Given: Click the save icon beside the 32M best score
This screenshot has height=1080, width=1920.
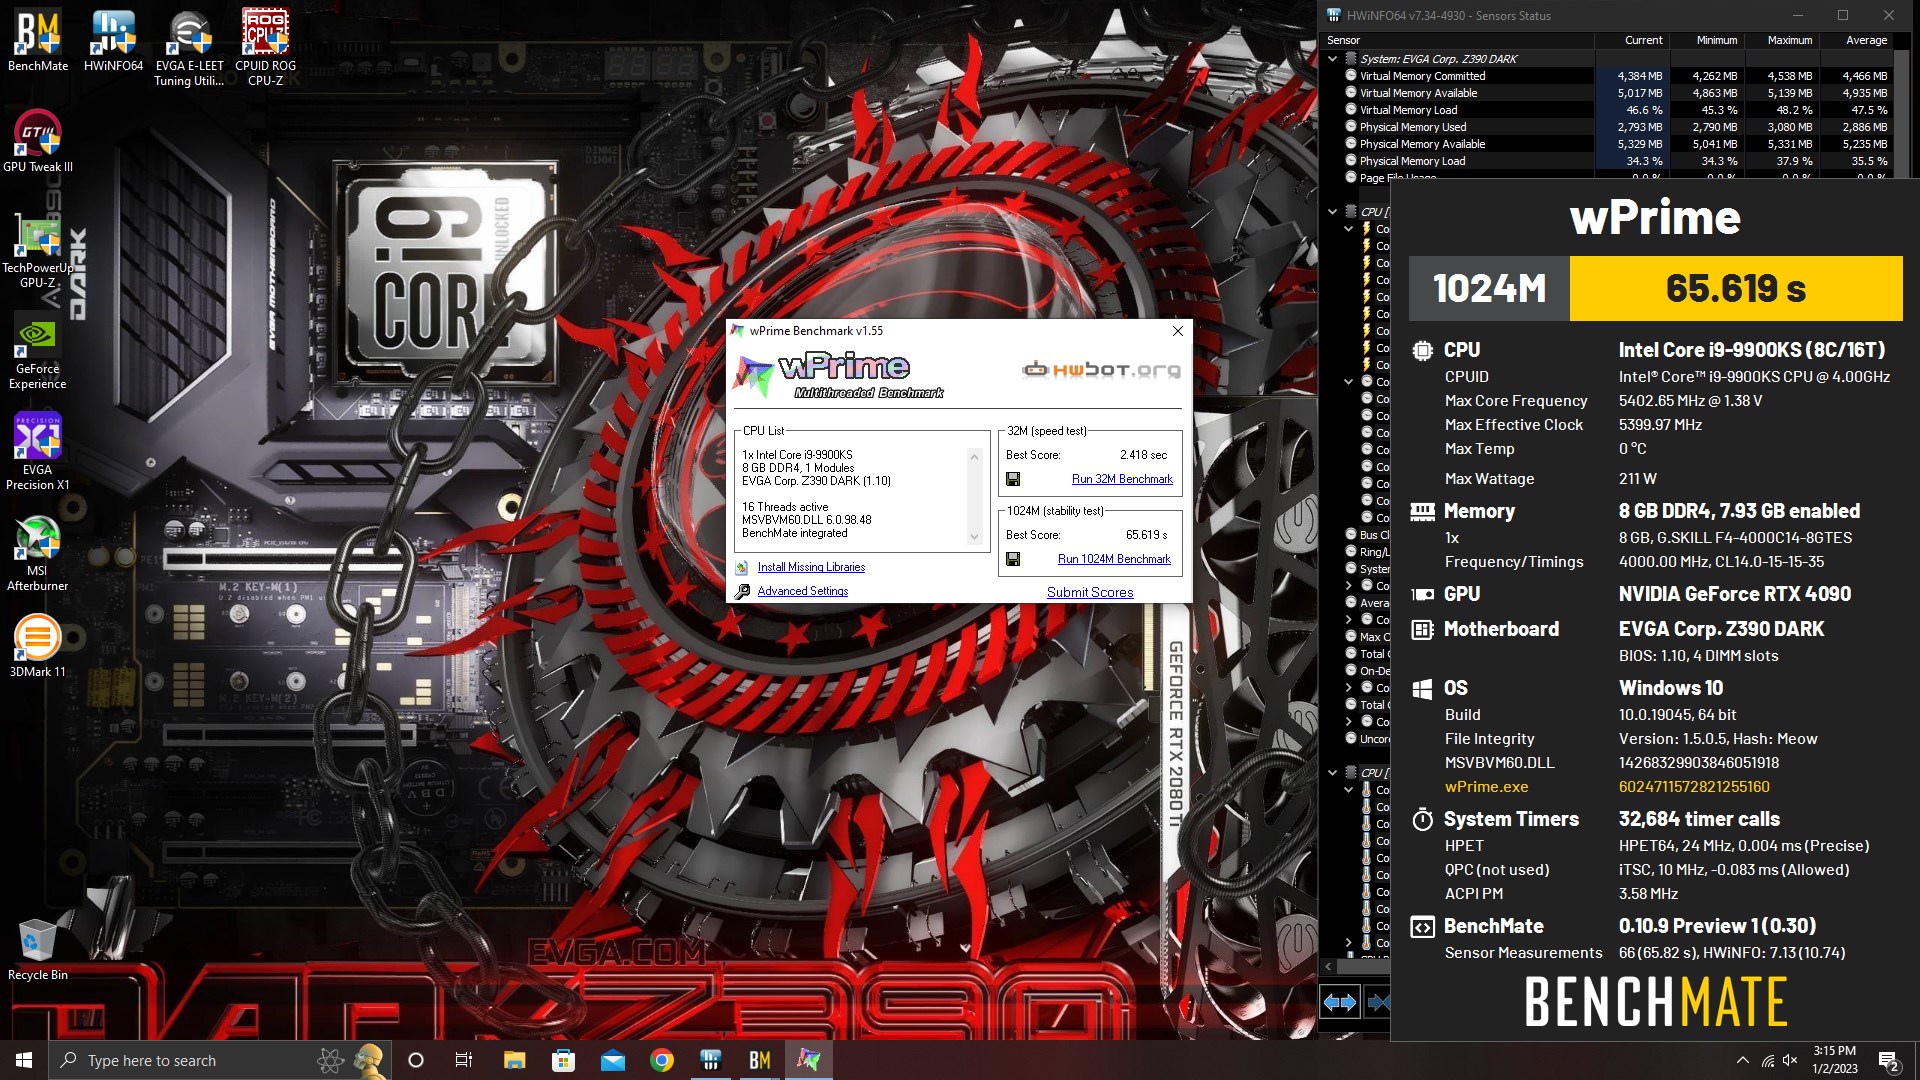Looking at the screenshot, I should coord(1013,479).
